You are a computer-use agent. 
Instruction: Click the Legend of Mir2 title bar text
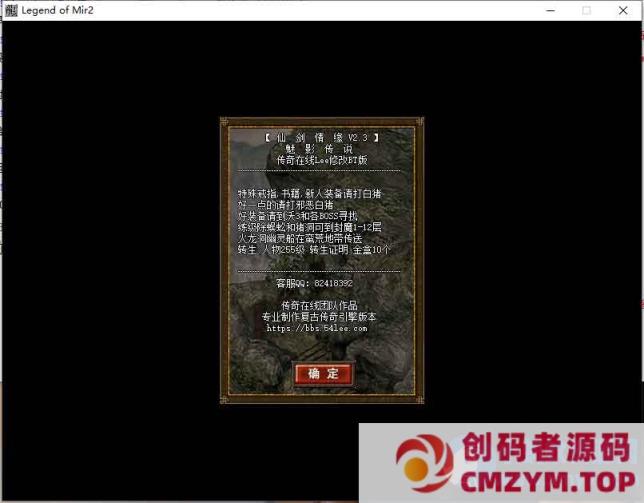pos(58,10)
